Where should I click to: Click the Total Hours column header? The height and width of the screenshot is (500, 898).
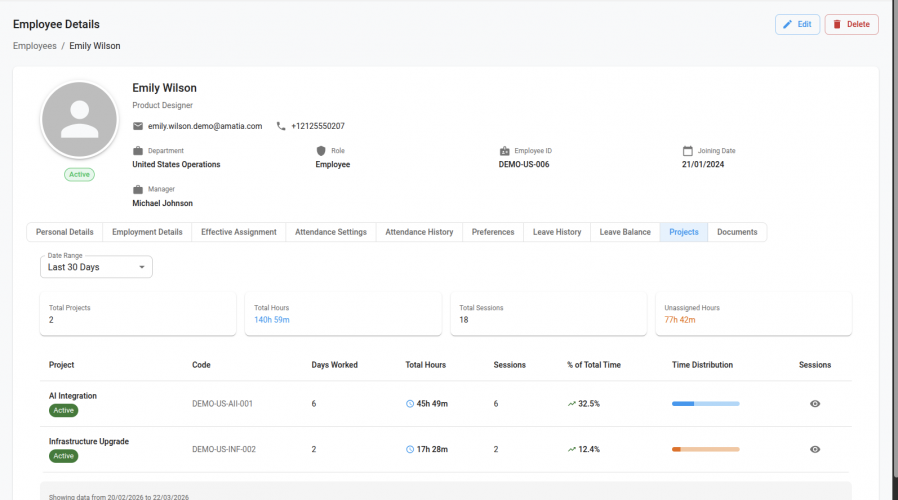426,365
